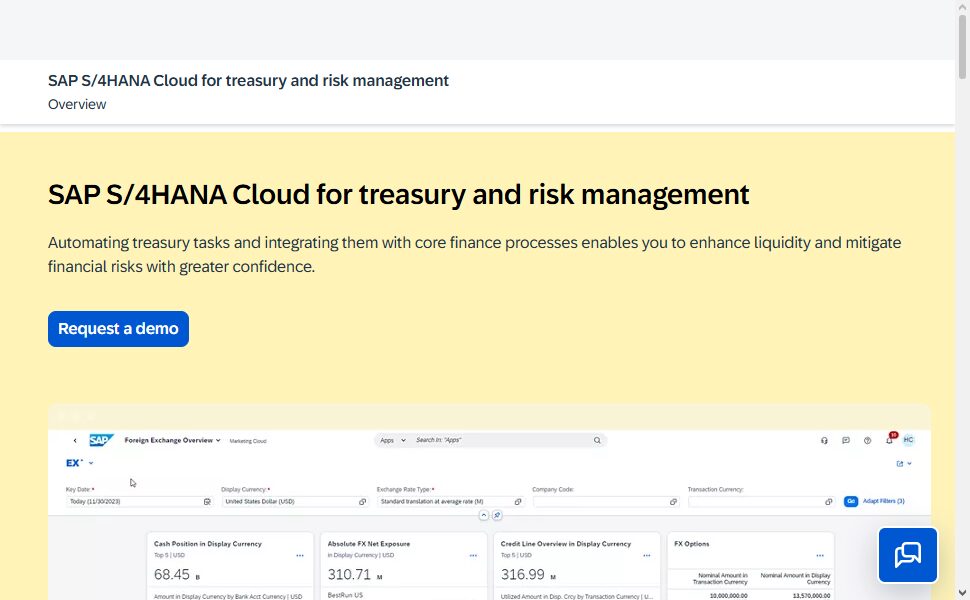Screen dimensions: 970x600
Task: Open Company Code value help icon
Action: click(673, 502)
